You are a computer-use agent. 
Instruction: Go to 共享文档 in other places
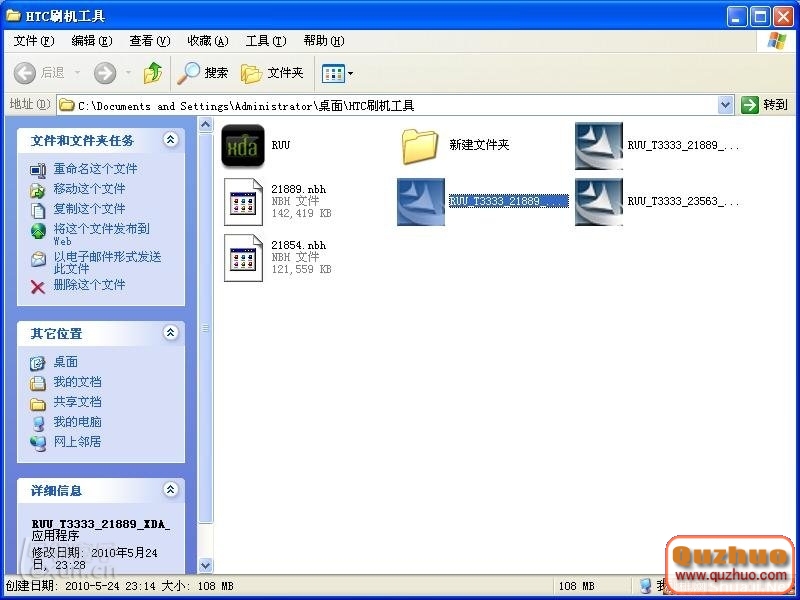click(78, 402)
